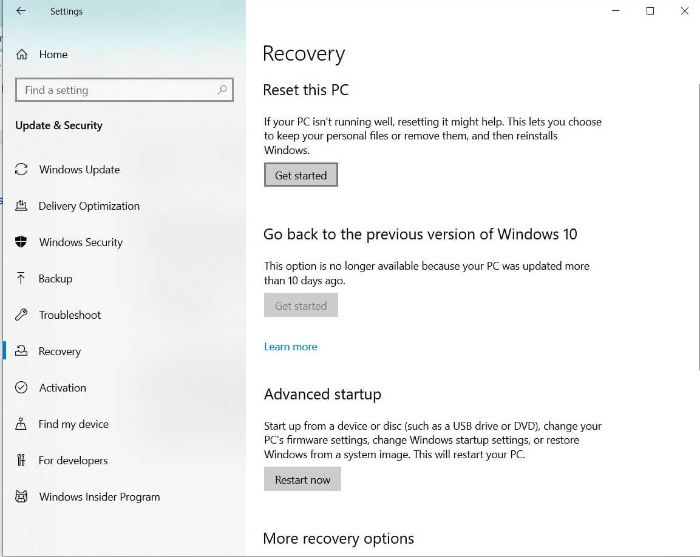
Task: Open the Learn more link
Action: coord(290,347)
